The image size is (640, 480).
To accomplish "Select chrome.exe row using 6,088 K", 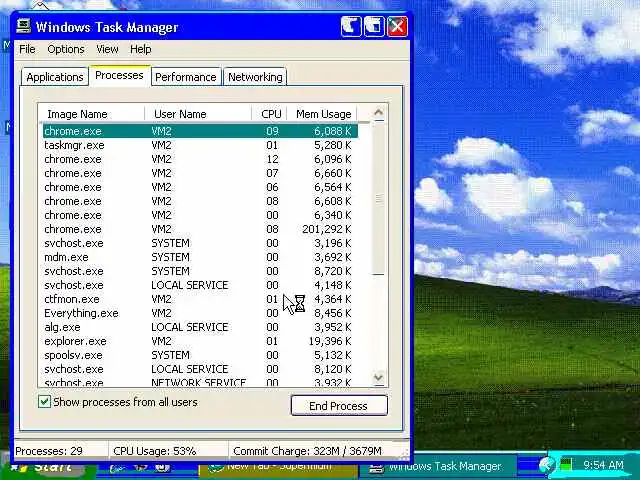I will tap(200, 131).
